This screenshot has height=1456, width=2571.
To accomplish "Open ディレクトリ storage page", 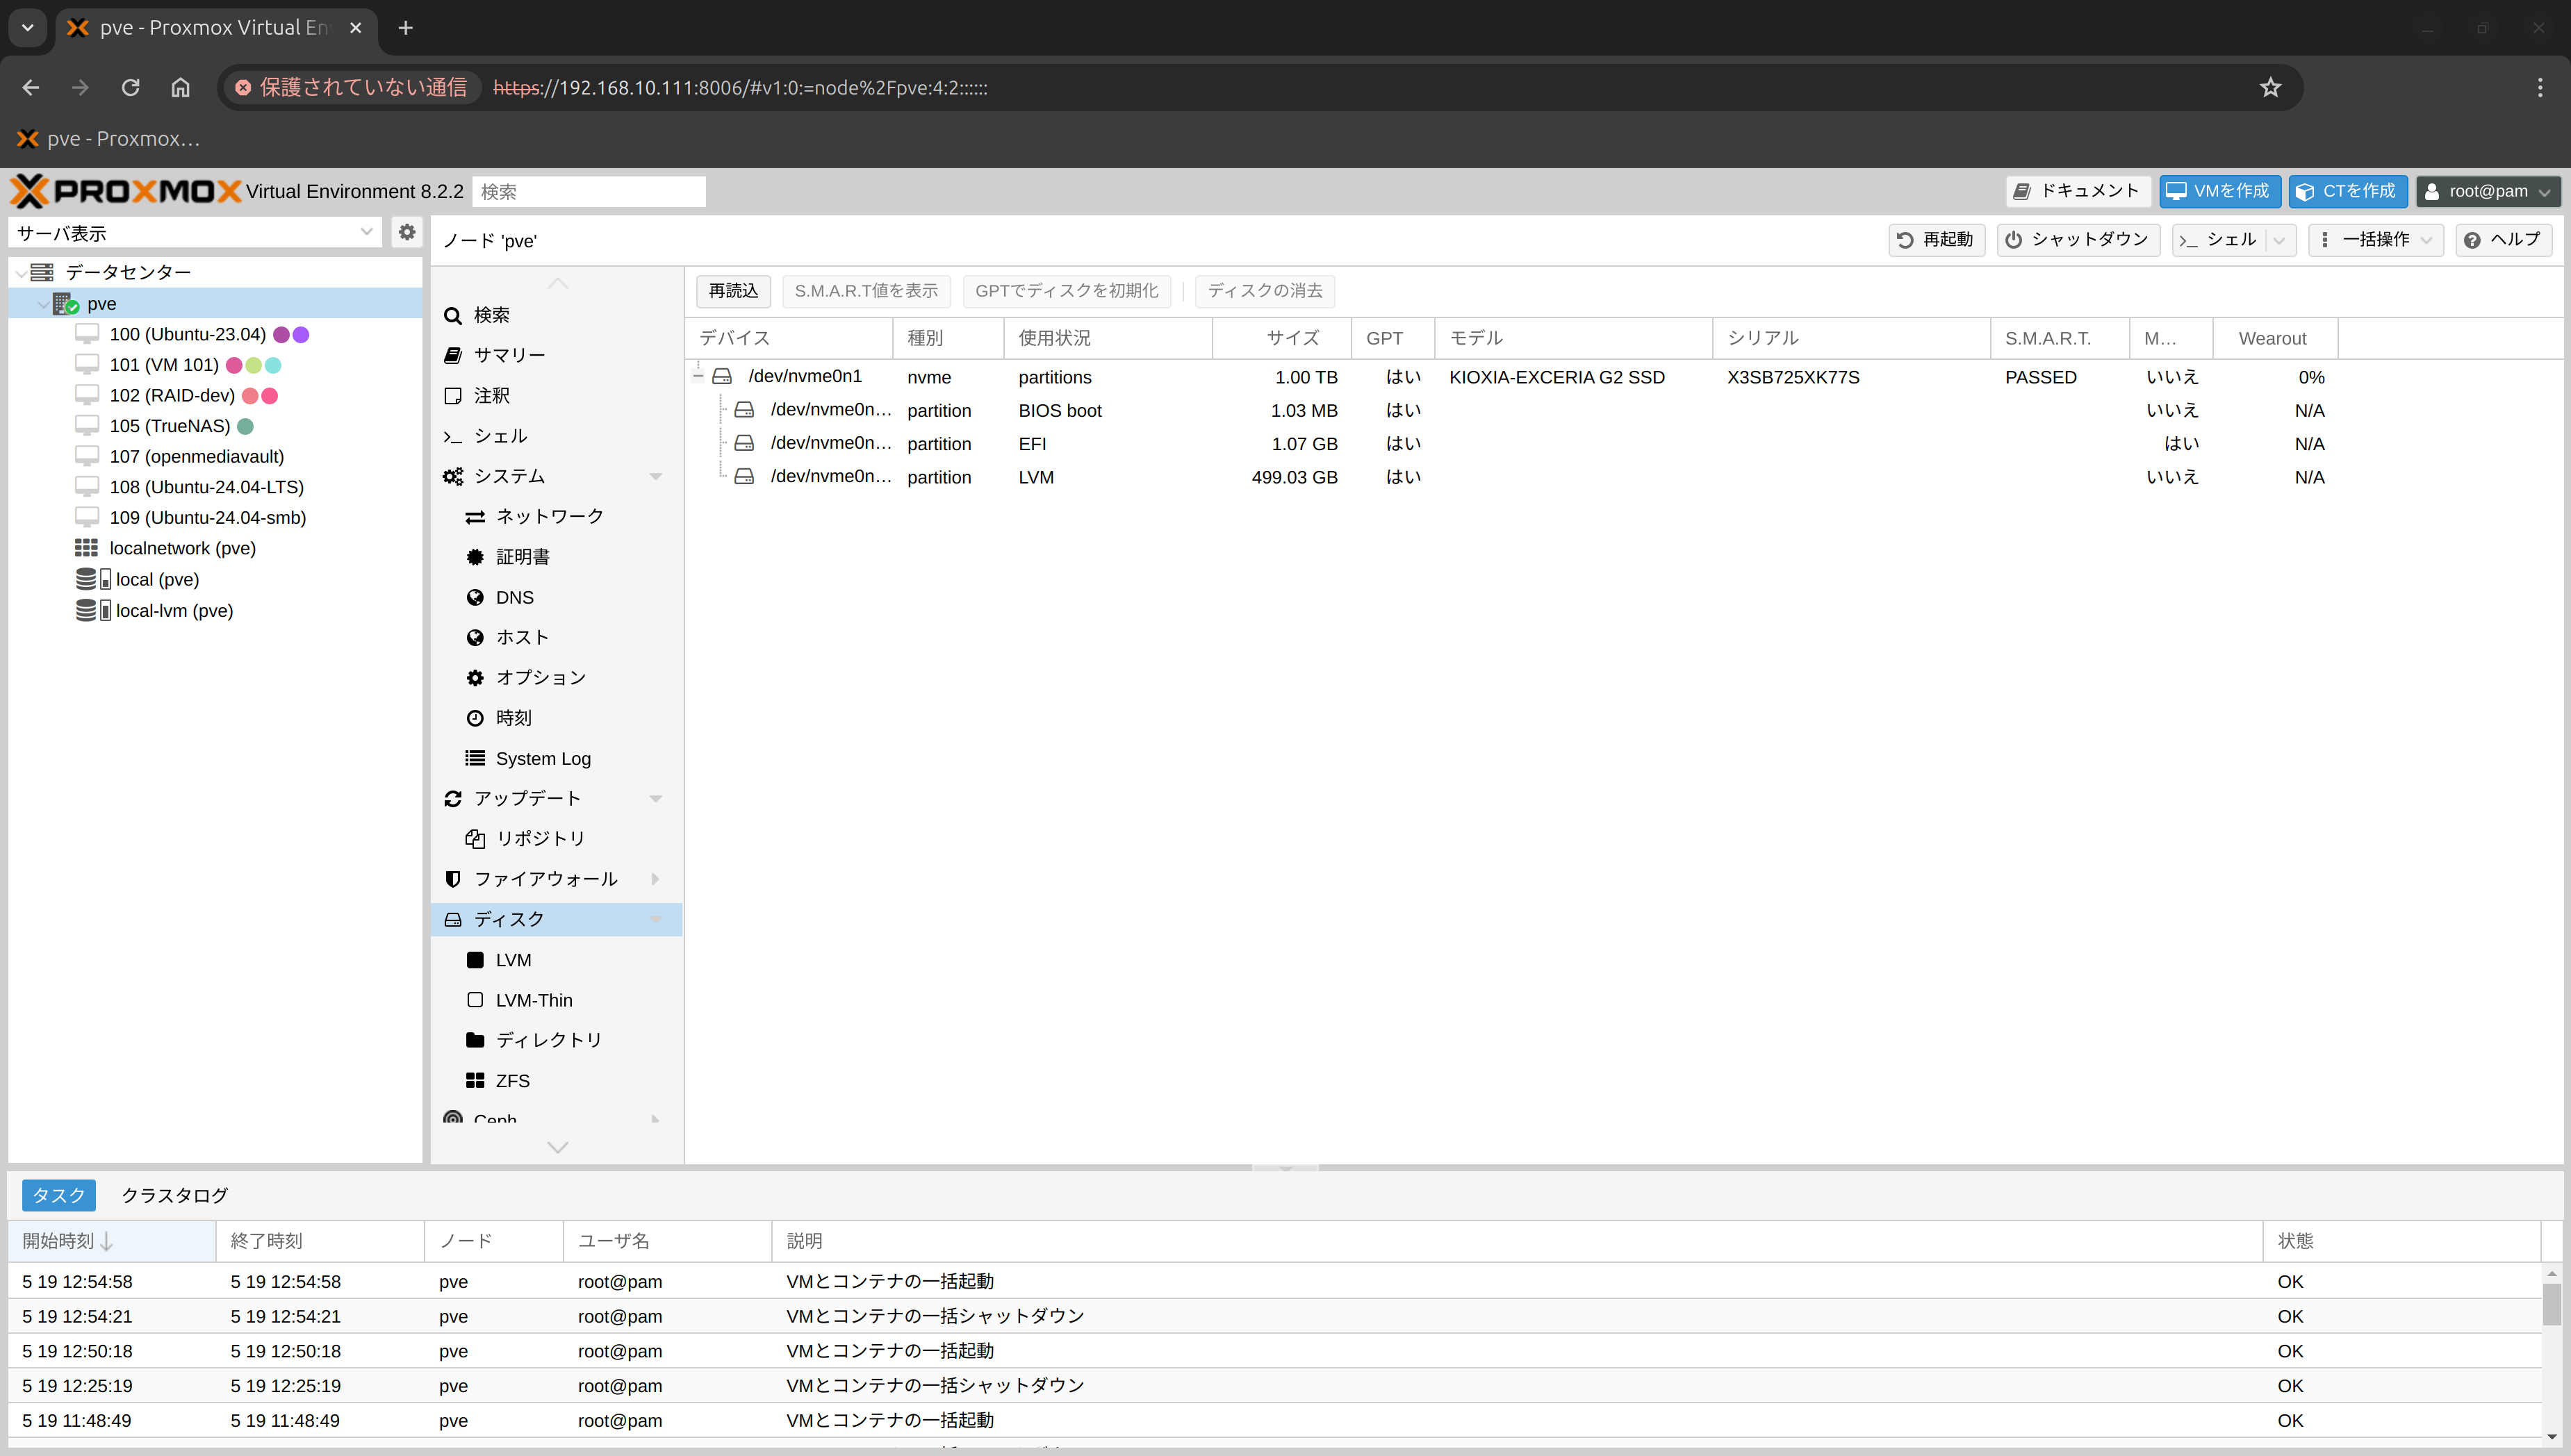I will [x=548, y=1040].
